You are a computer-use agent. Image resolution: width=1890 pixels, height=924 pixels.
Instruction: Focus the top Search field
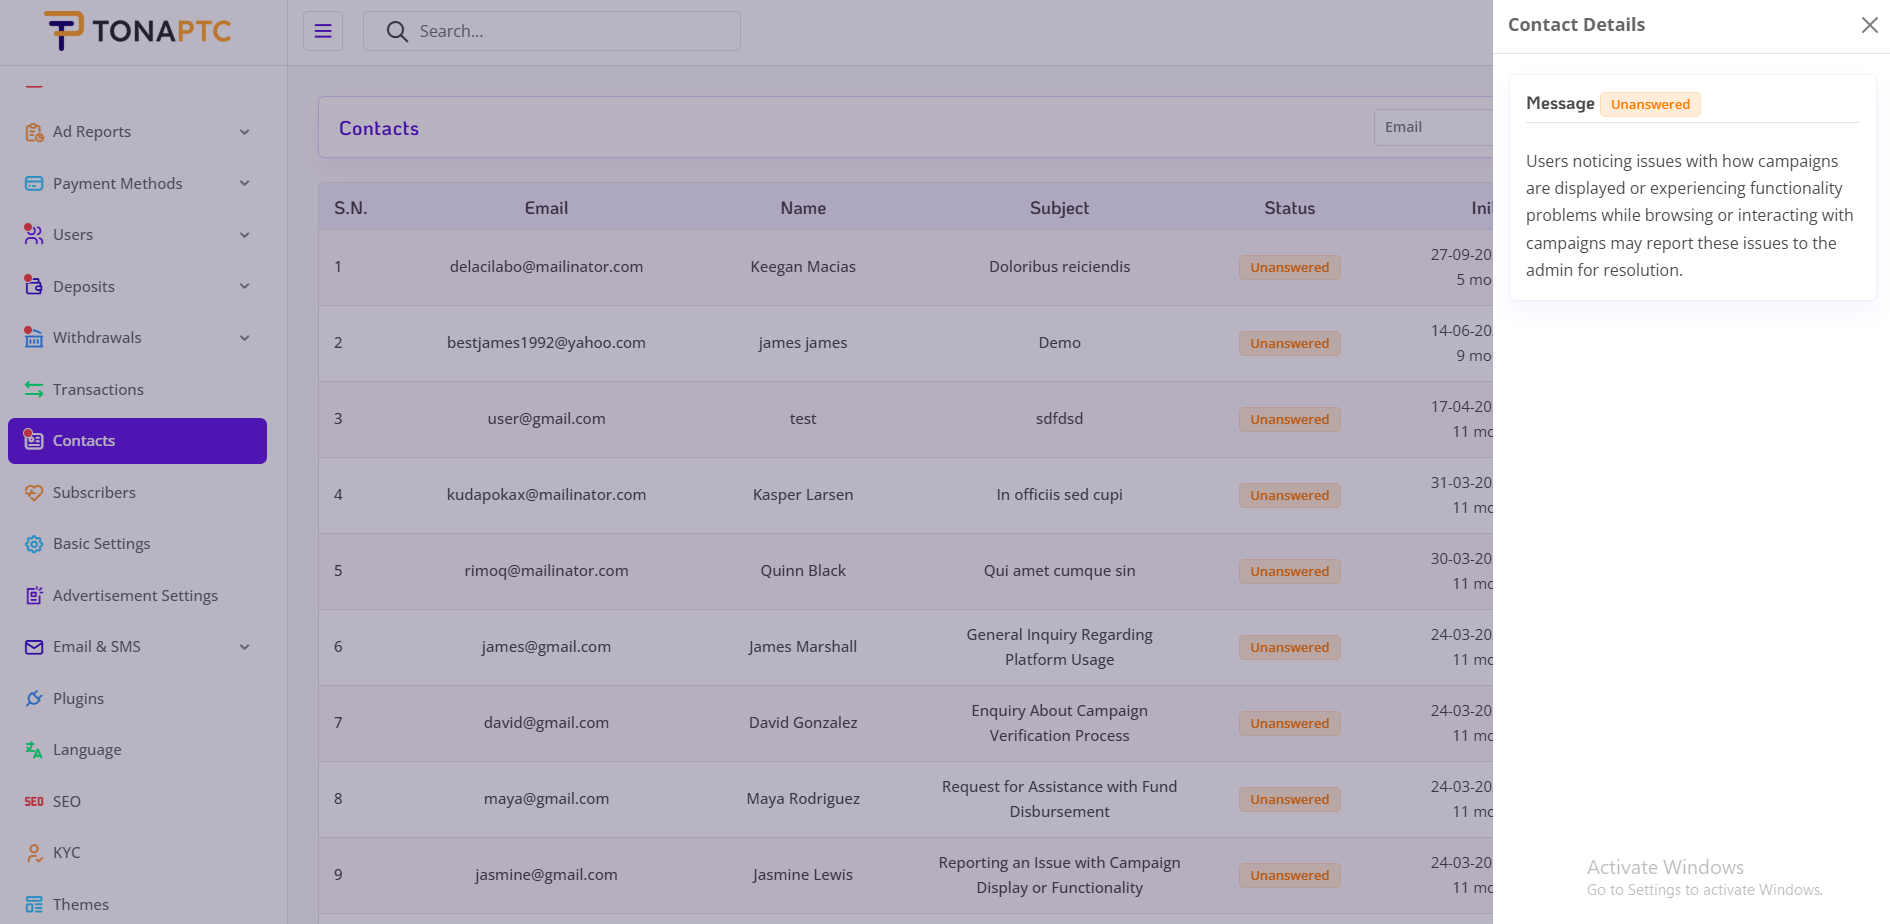552,31
